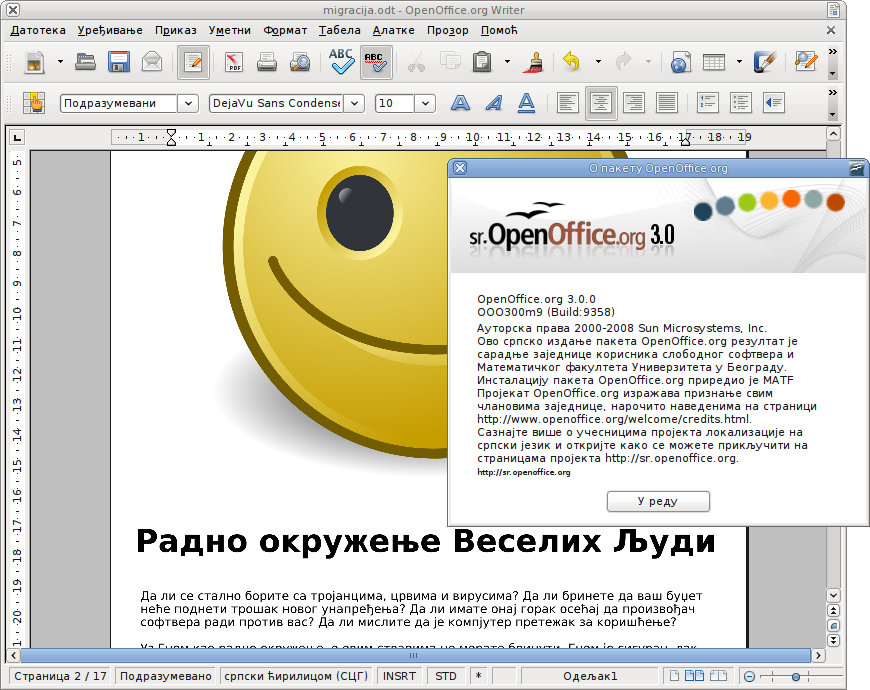Open the Styles and Formatting window

tap(34, 103)
